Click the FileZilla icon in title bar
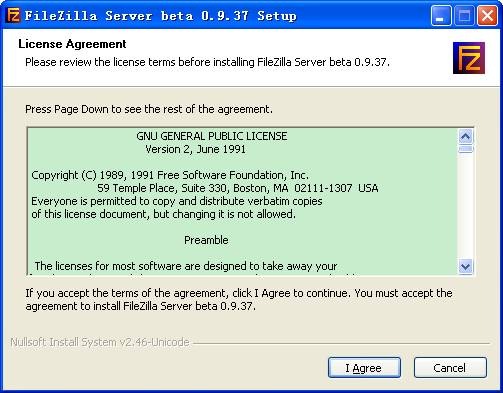Image resolution: width=503 pixels, height=393 pixels. click(x=13, y=15)
